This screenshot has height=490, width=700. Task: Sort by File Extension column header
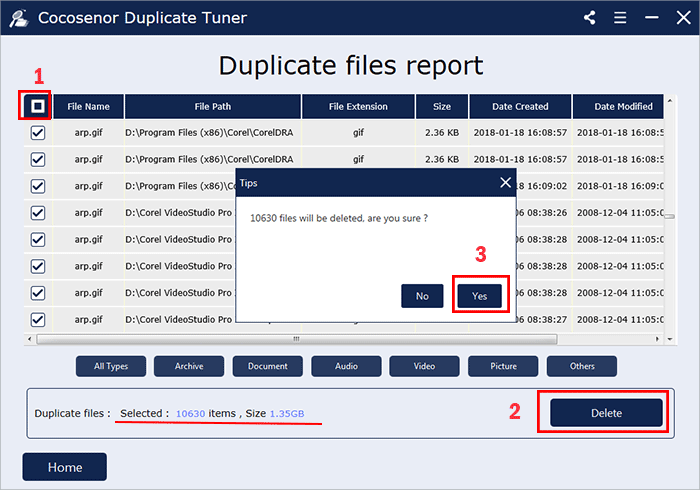pyautogui.click(x=358, y=106)
